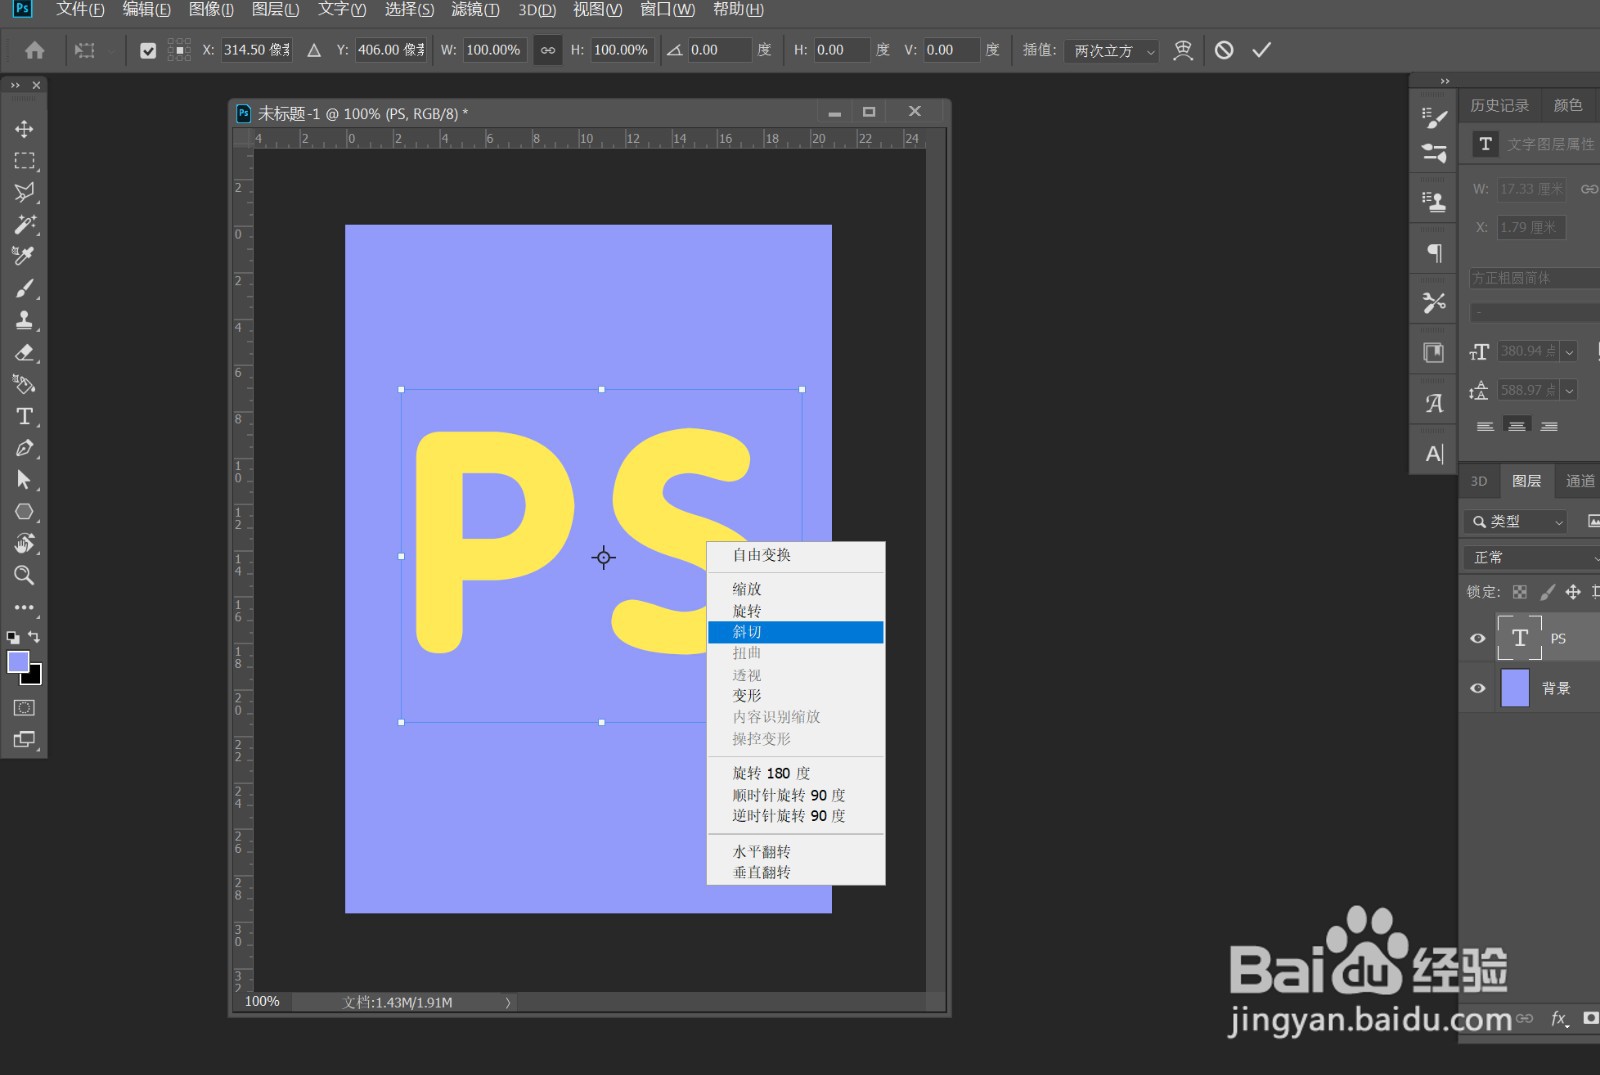
Task: Hide the PS text layer
Action: coord(1478,638)
